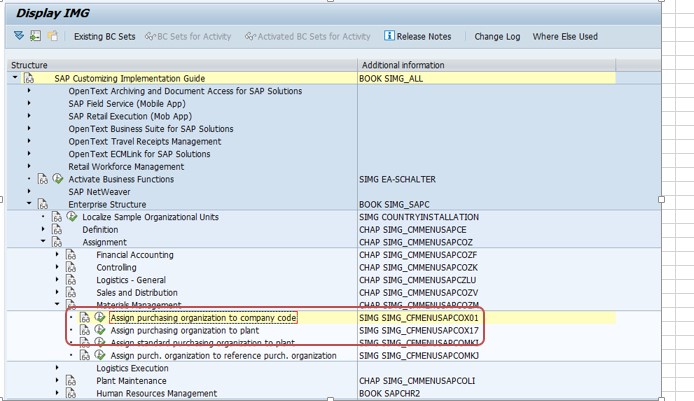Image resolution: width=694 pixels, height=401 pixels.
Task: Select Assign purchasing organization to plant row
Action: point(185,331)
